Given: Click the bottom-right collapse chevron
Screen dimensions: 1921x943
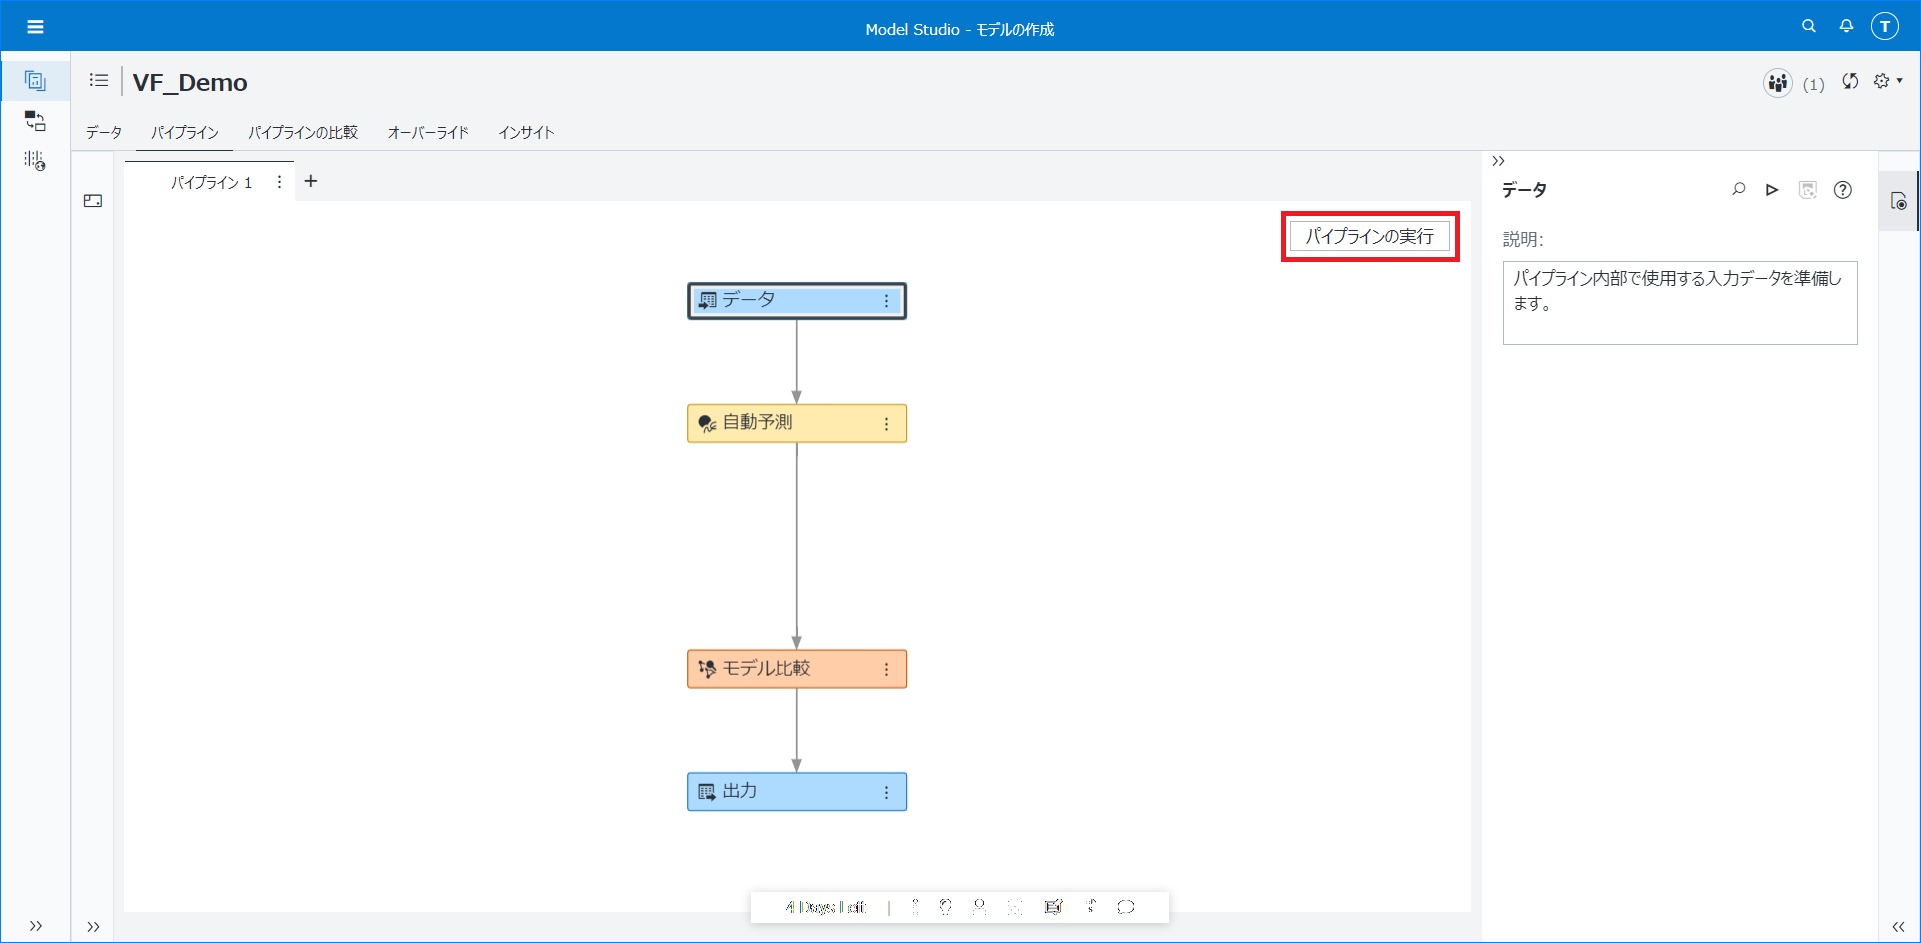Looking at the screenshot, I should [x=1898, y=927].
